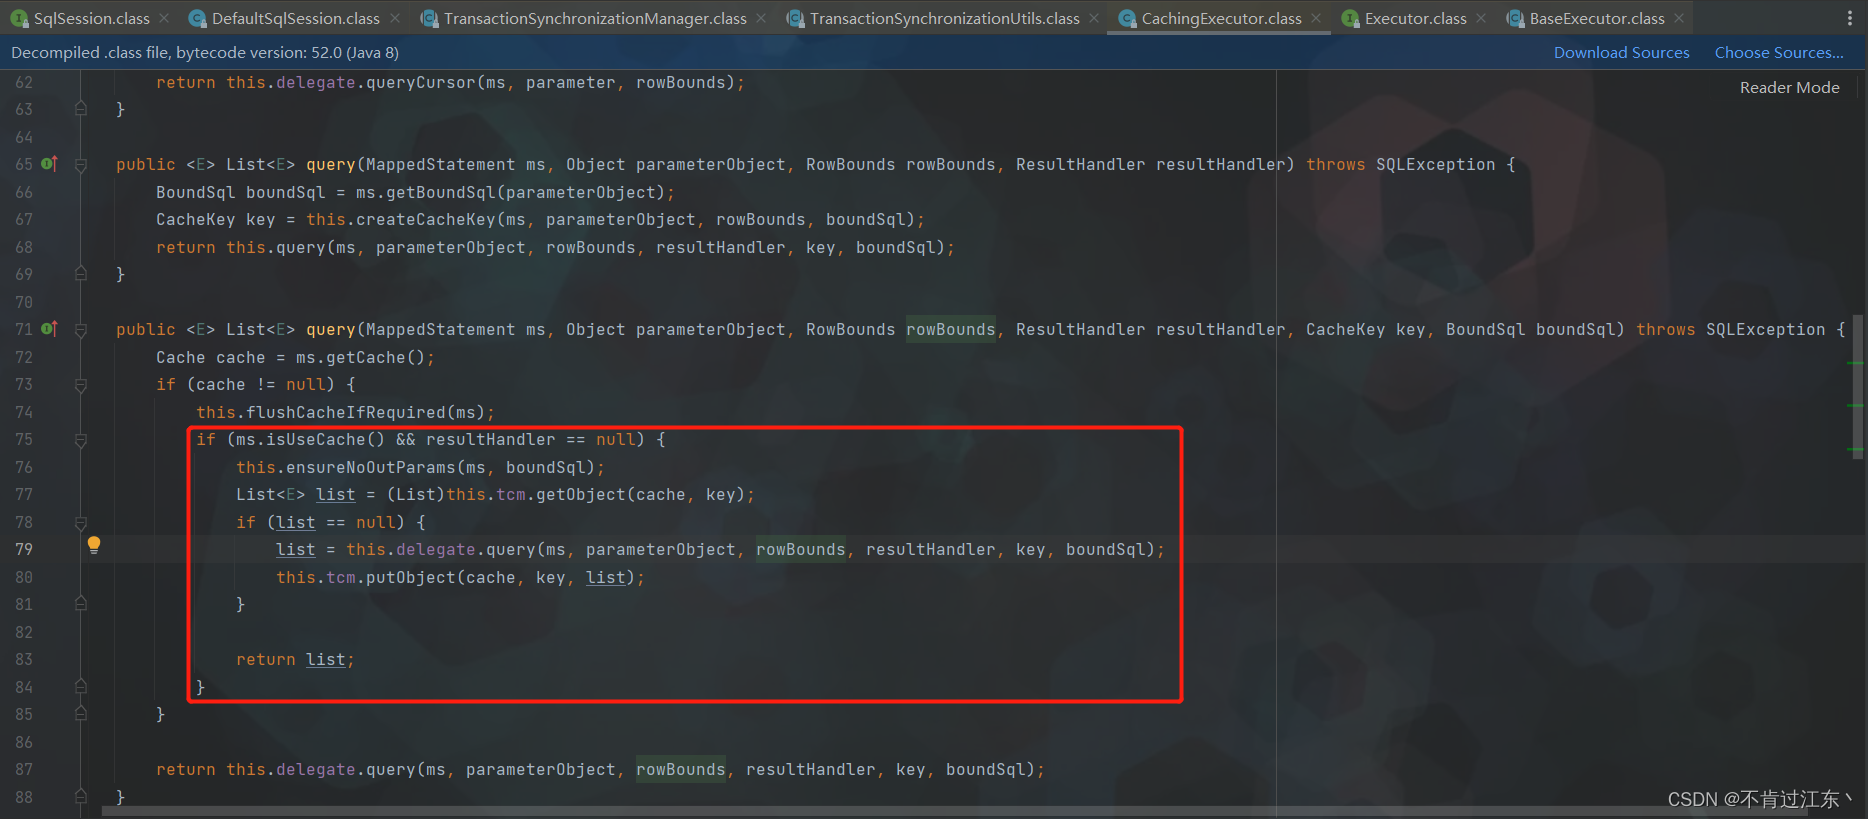Close the TransactionSynchronizationUtils.class tab

(1094, 18)
